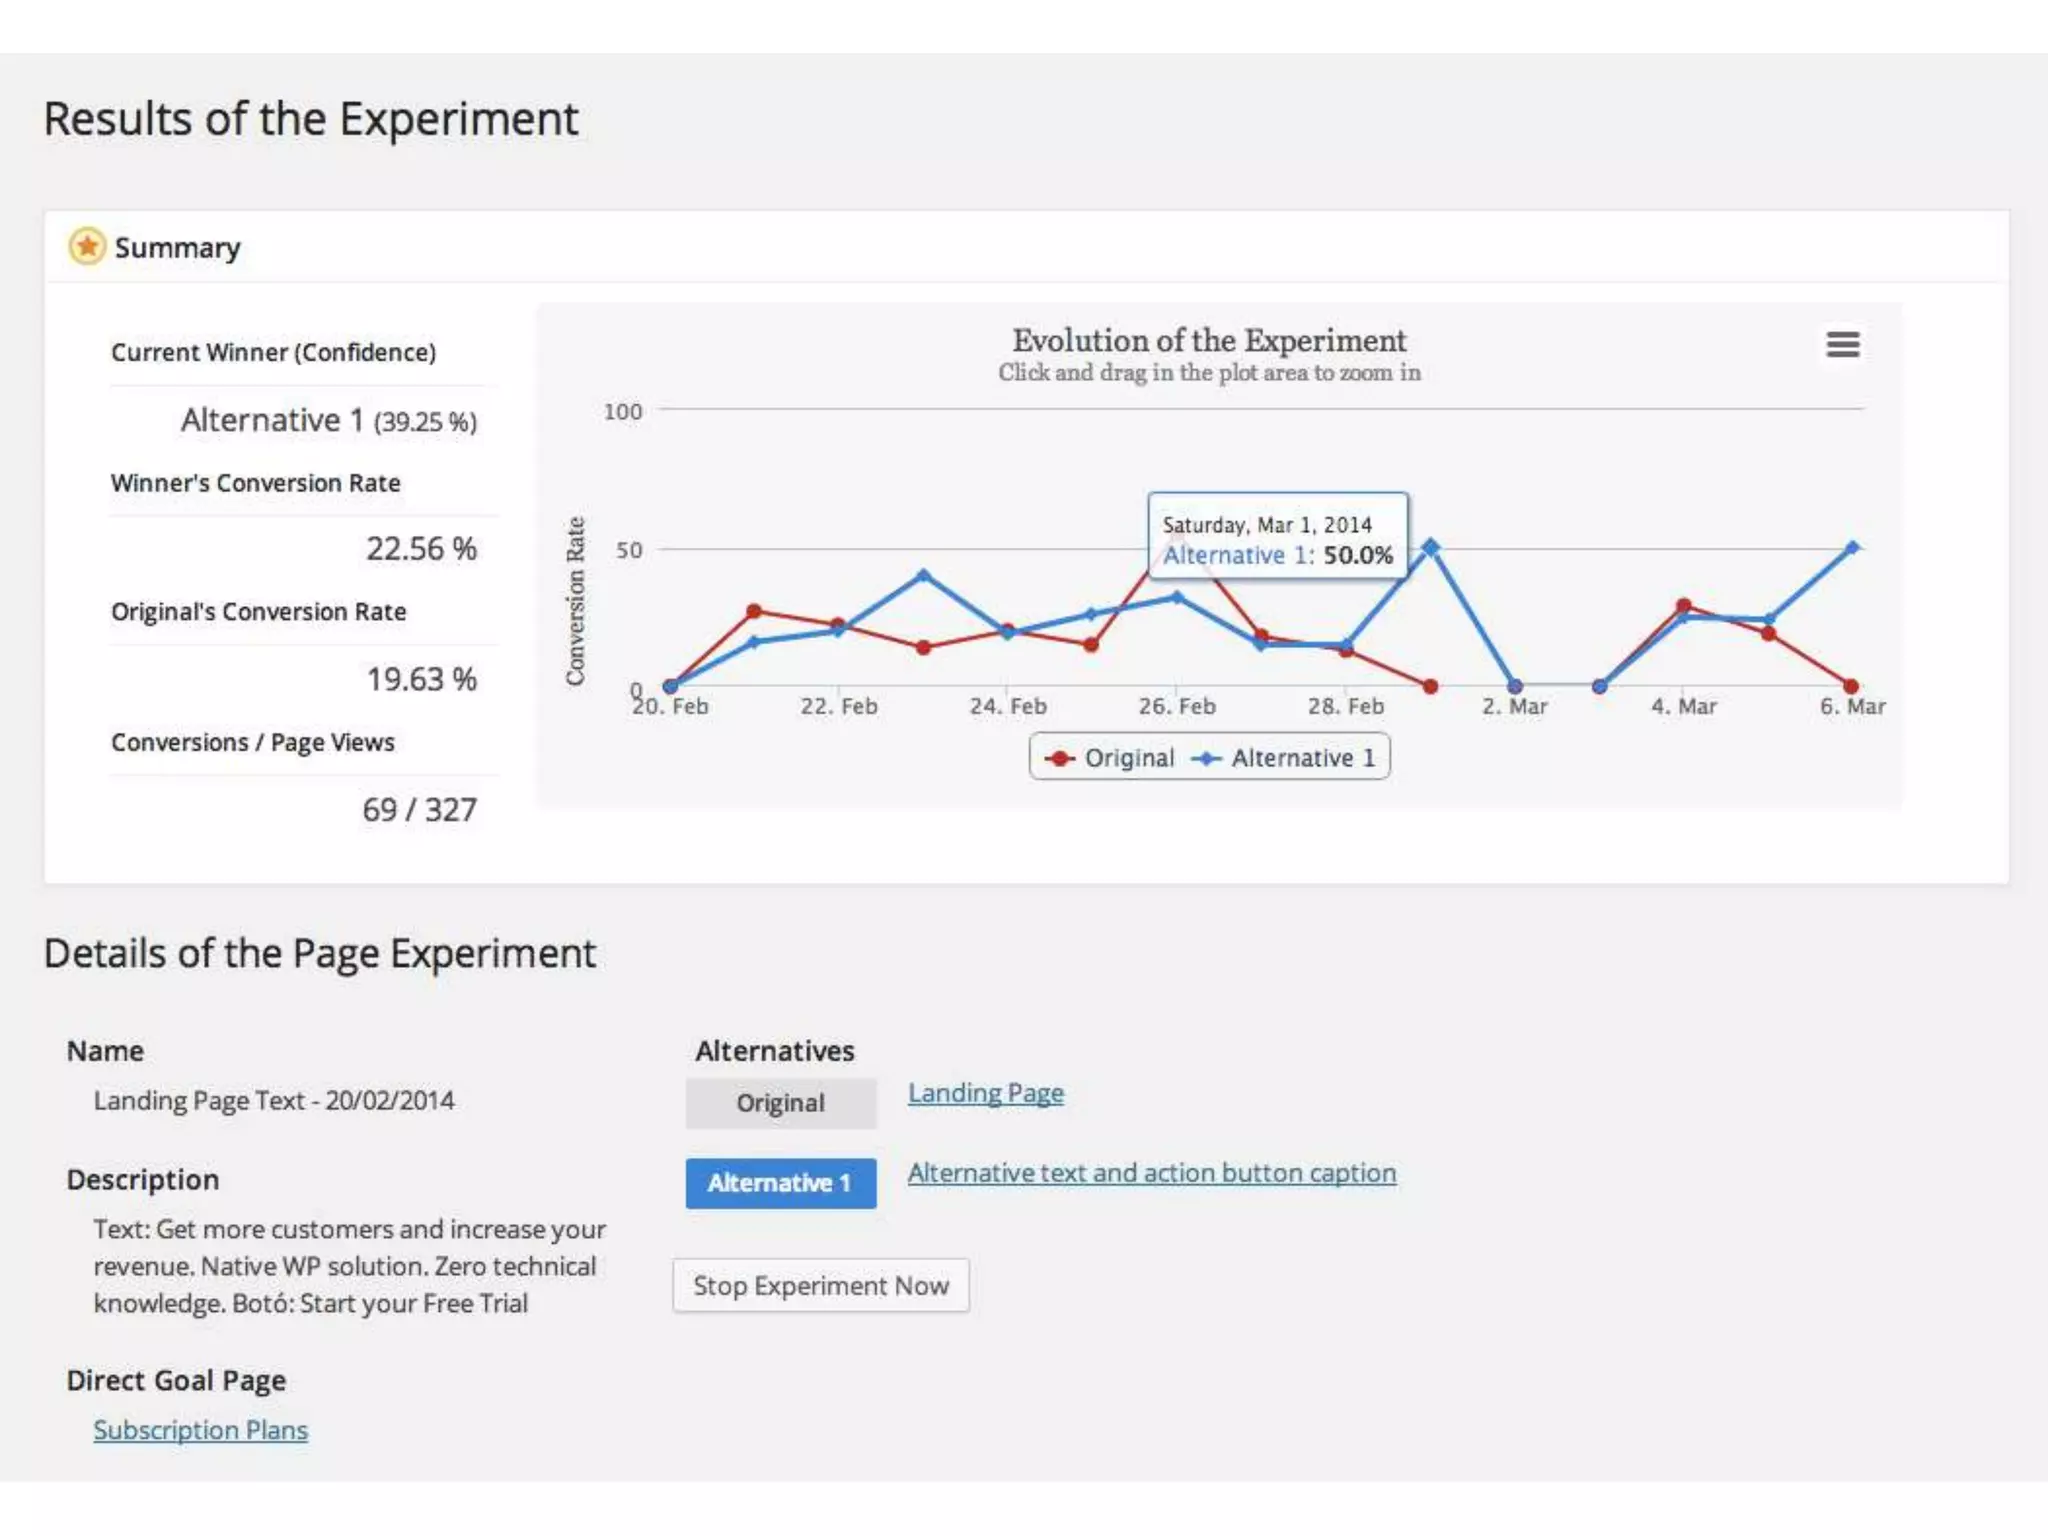This screenshot has width=2048, height=1536.
Task: Click the gray Original label button
Action: pos(780,1103)
